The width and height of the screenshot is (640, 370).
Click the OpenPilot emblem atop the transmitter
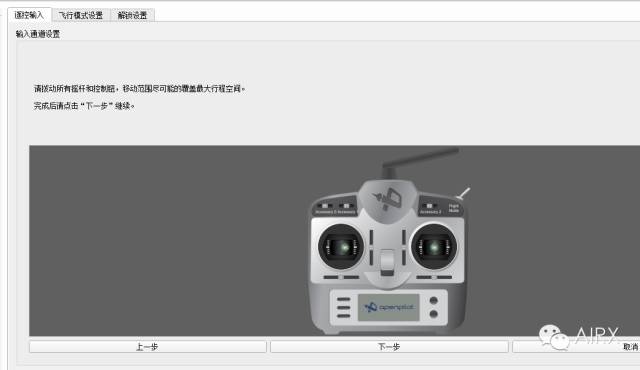pyautogui.click(x=387, y=199)
